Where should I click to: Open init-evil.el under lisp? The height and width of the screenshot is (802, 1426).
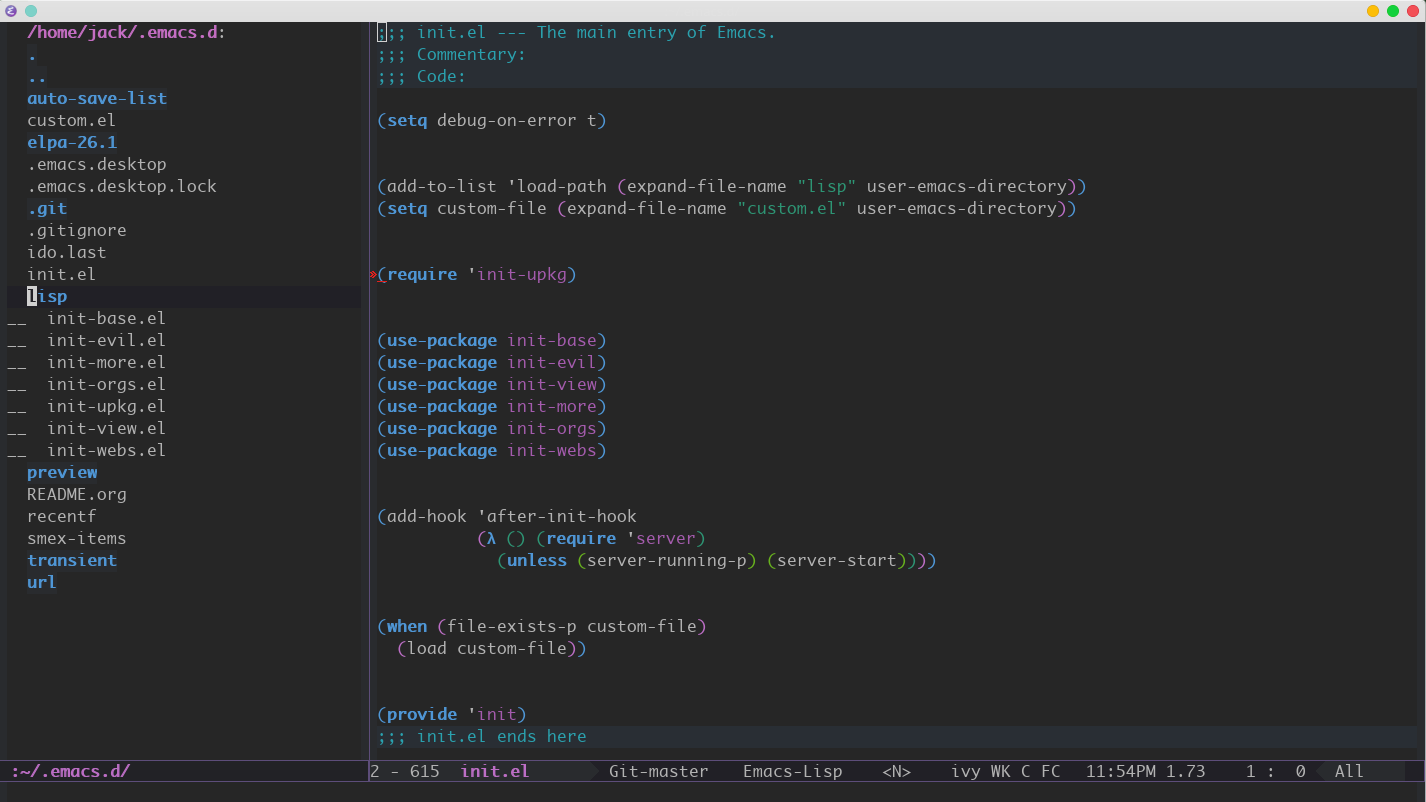click(x=106, y=340)
